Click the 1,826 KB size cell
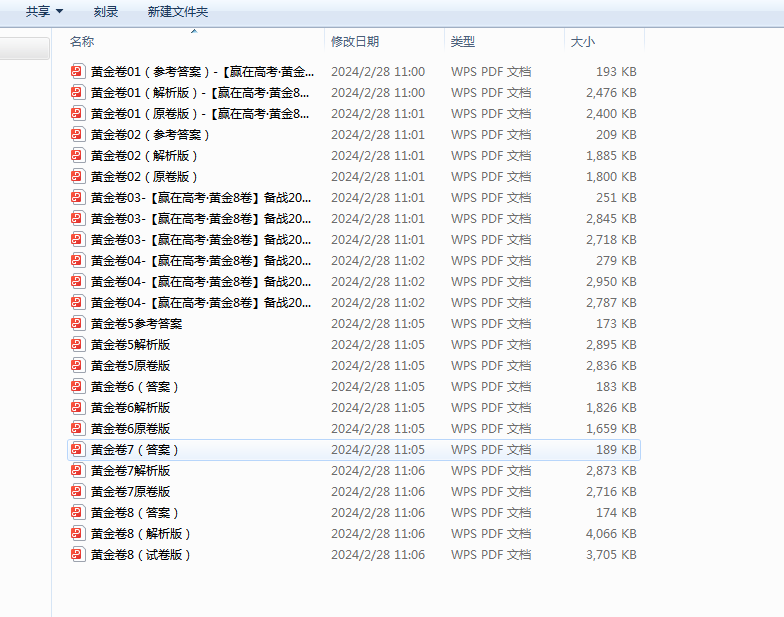The image size is (784, 617). (x=611, y=408)
